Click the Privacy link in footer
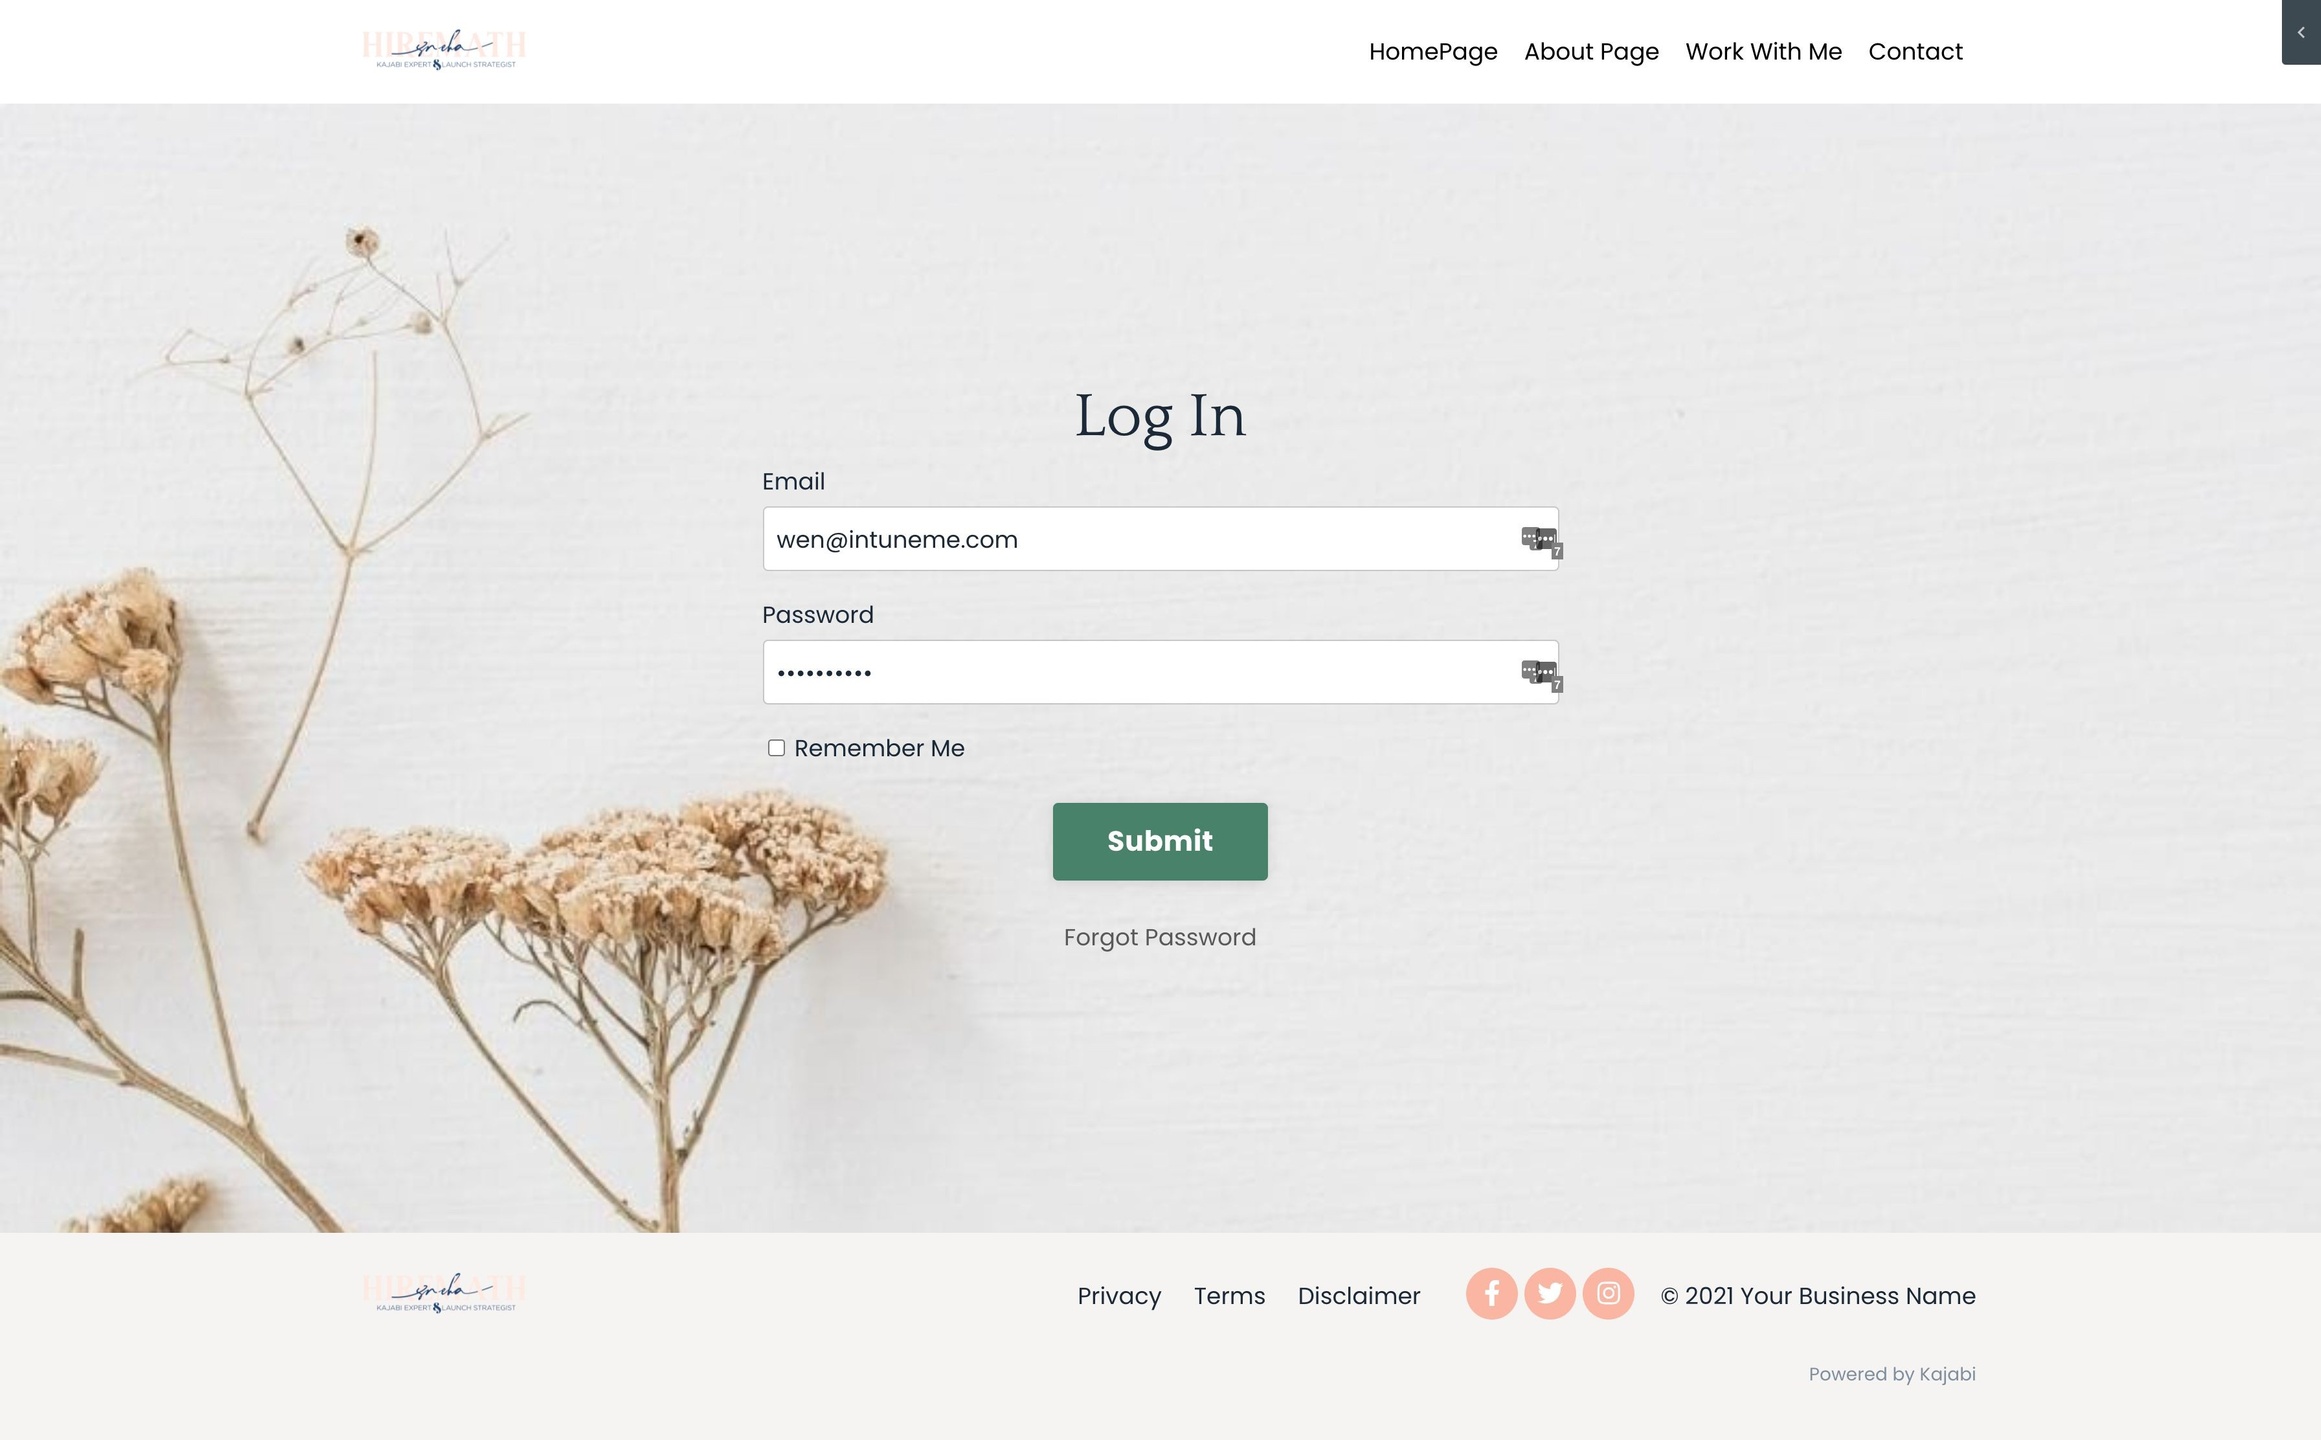The height and width of the screenshot is (1440, 2321). (1120, 1296)
